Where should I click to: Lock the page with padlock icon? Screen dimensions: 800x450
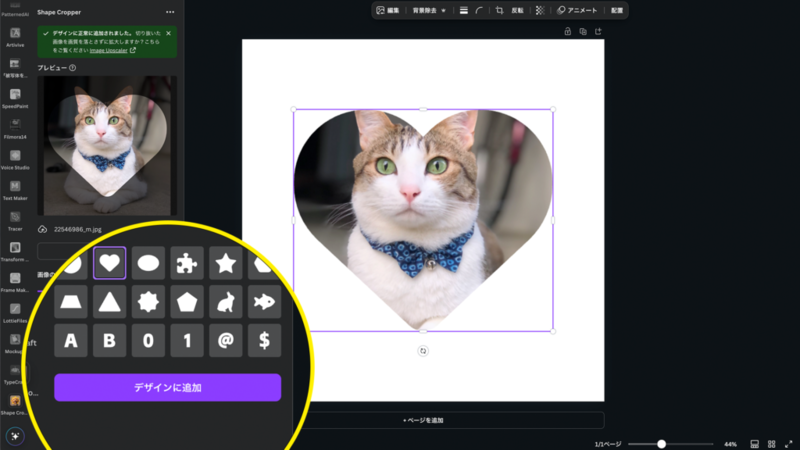pos(567,32)
